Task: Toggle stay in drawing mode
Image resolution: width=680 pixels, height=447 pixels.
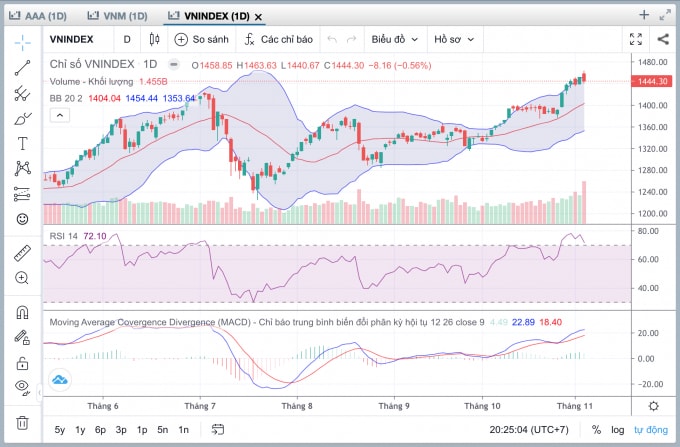Action: click(23, 337)
